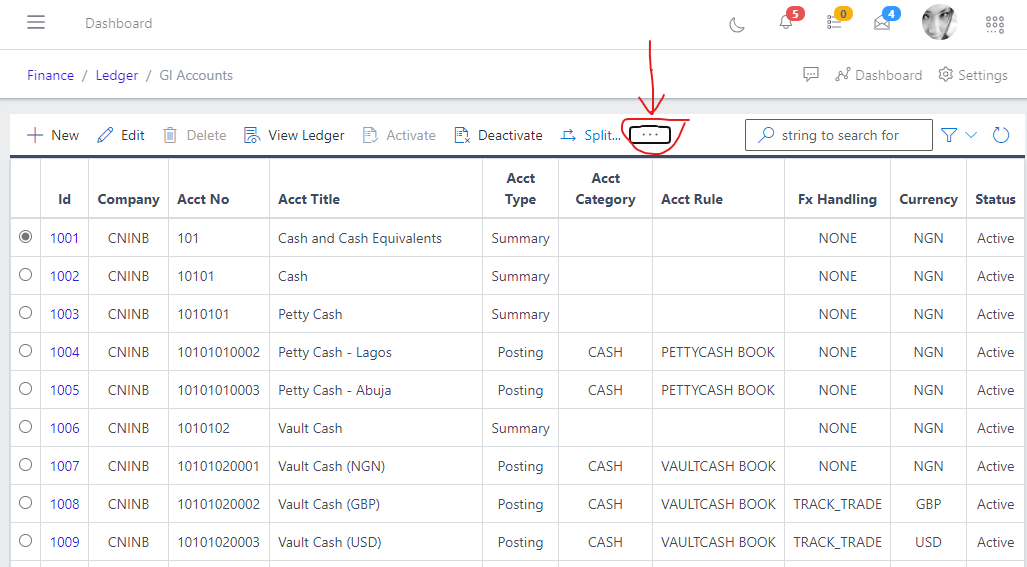Select the radio for account 1004
The height and width of the screenshot is (567, 1027).
pos(26,350)
